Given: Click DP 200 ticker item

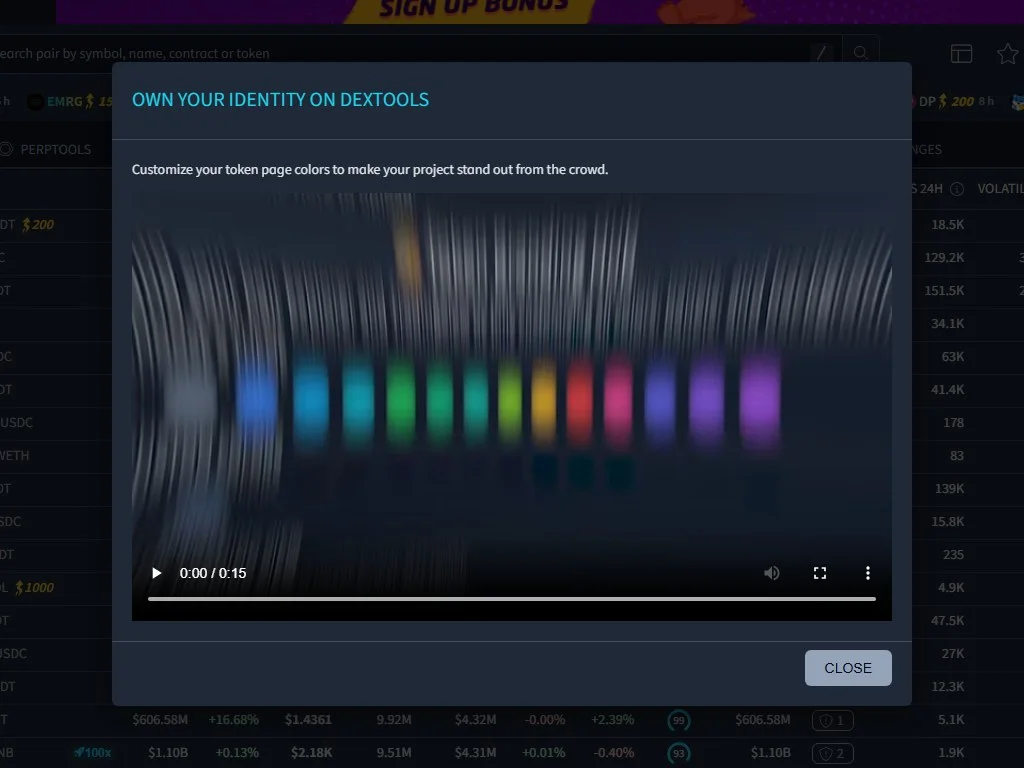Looking at the screenshot, I should coord(952,101).
